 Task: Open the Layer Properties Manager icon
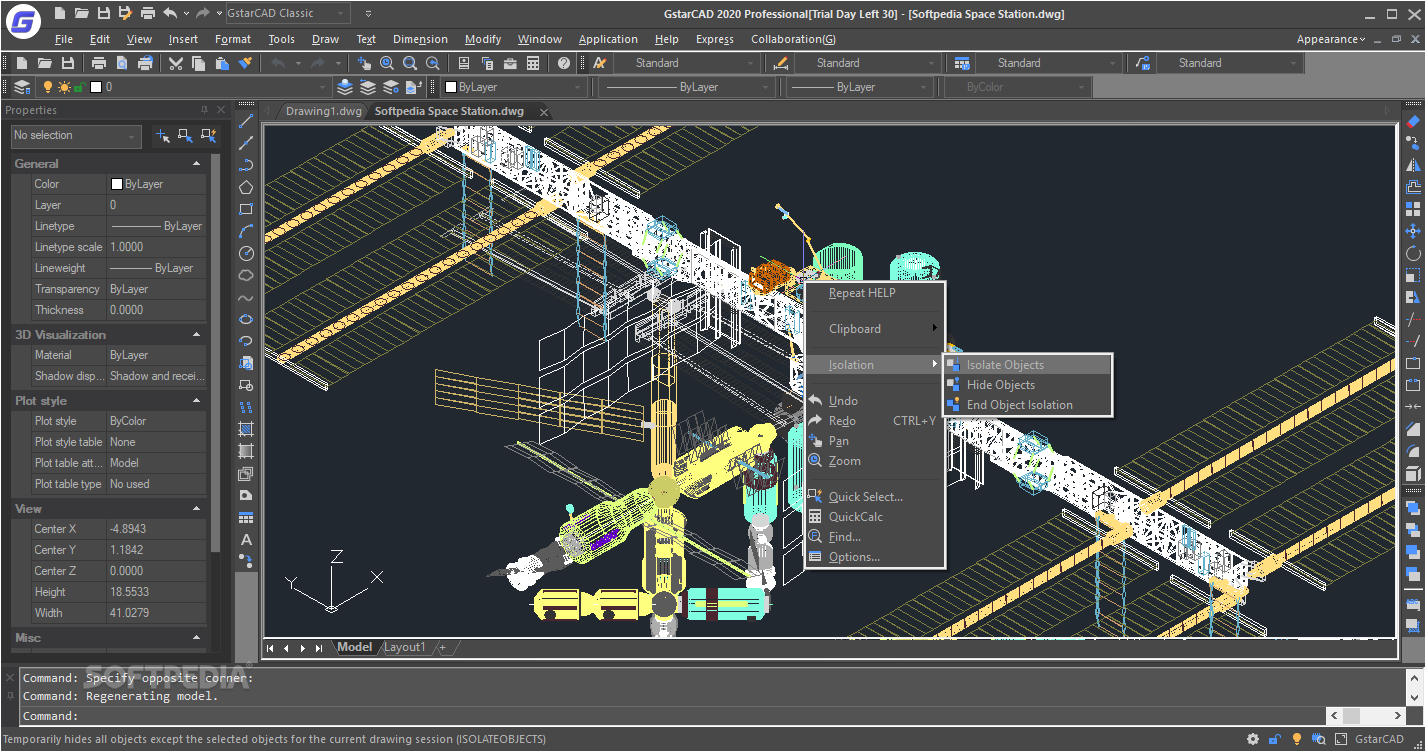click(22, 87)
